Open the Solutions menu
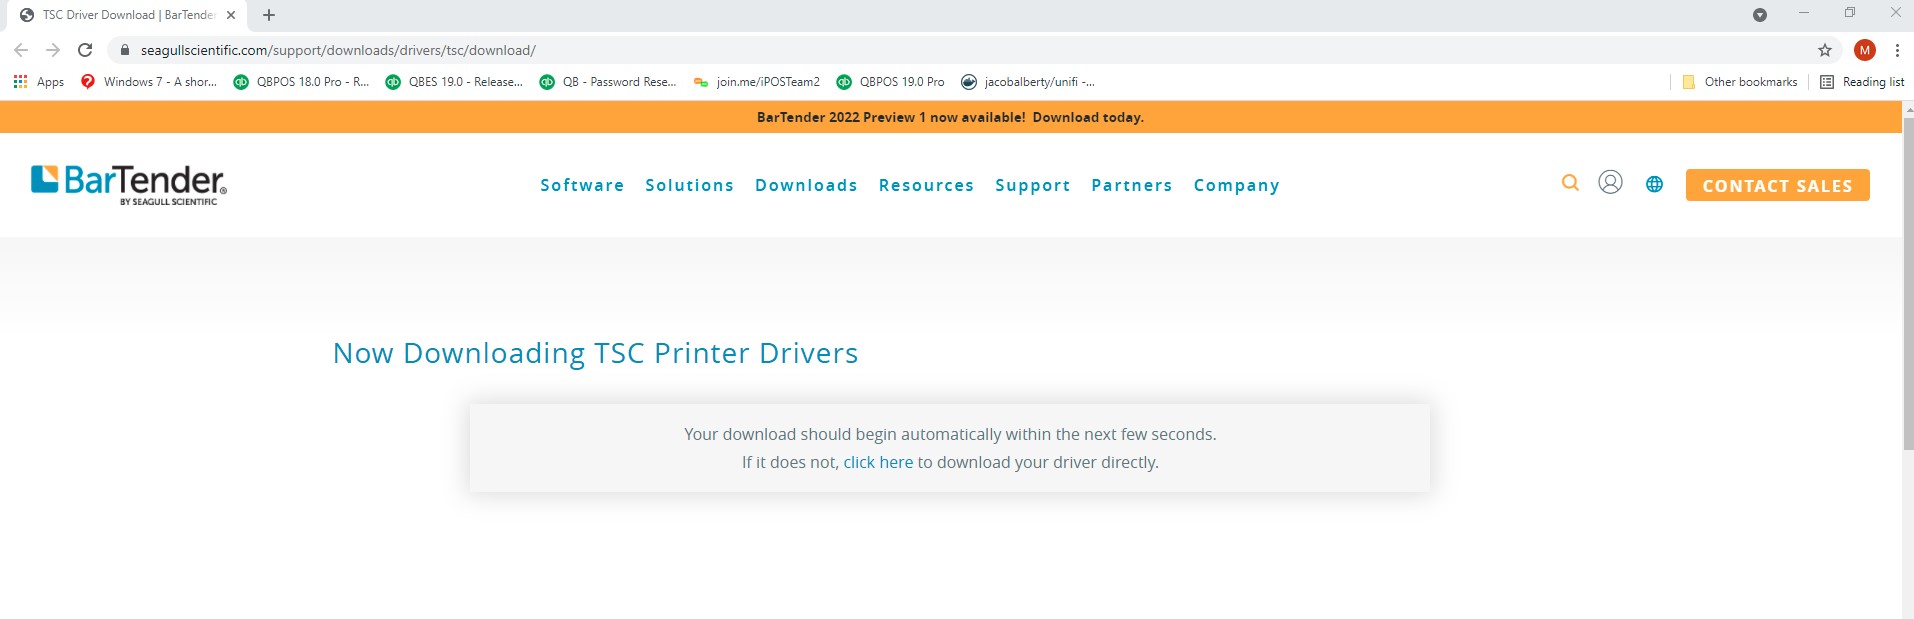 tap(690, 185)
